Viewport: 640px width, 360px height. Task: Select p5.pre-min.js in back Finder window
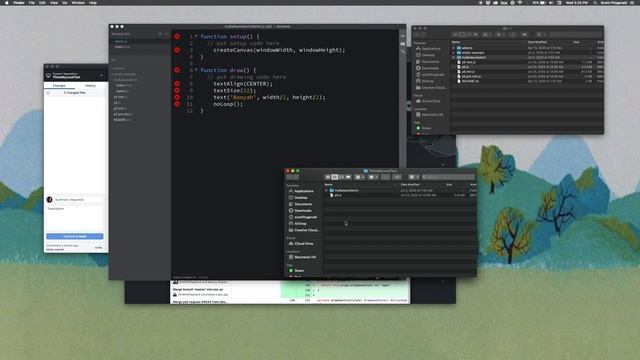471,76
